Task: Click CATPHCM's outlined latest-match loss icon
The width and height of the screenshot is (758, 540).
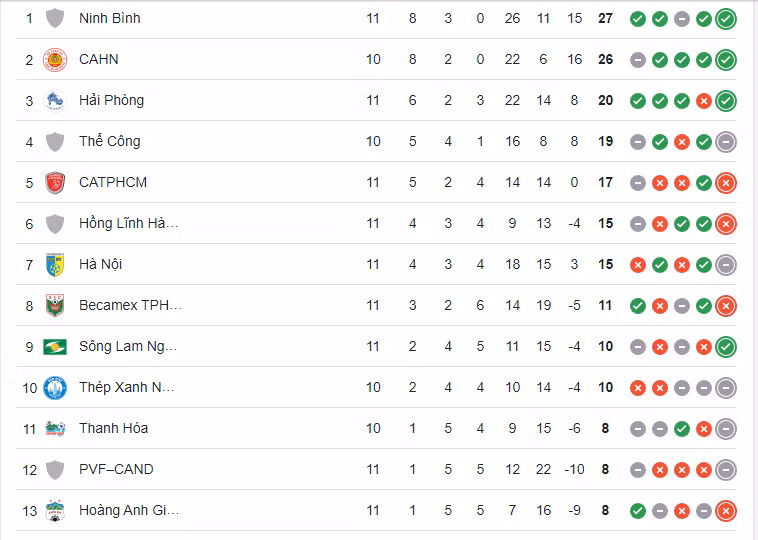Action: [726, 183]
